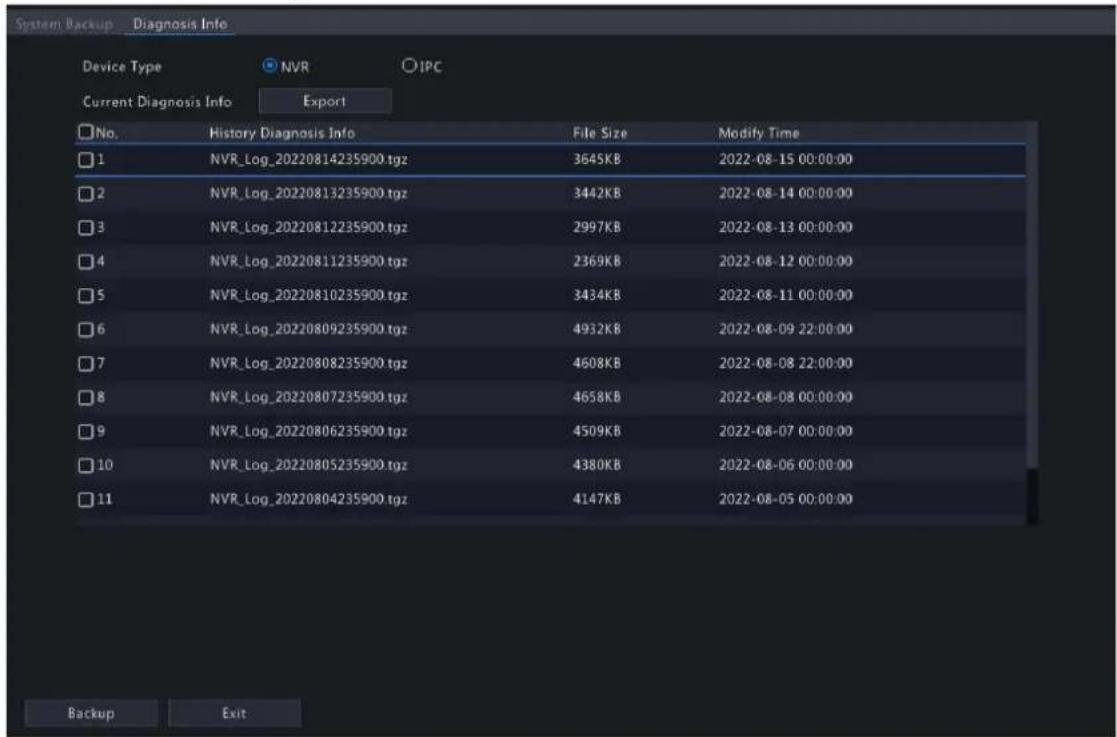Check the box for row 1
1117x737 pixels.
tap(85, 160)
